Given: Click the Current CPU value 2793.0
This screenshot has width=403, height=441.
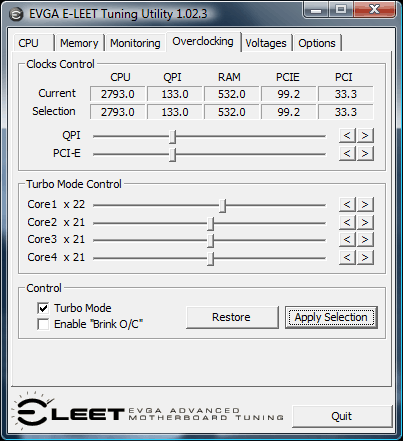Looking at the screenshot, I should [x=118, y=94].
